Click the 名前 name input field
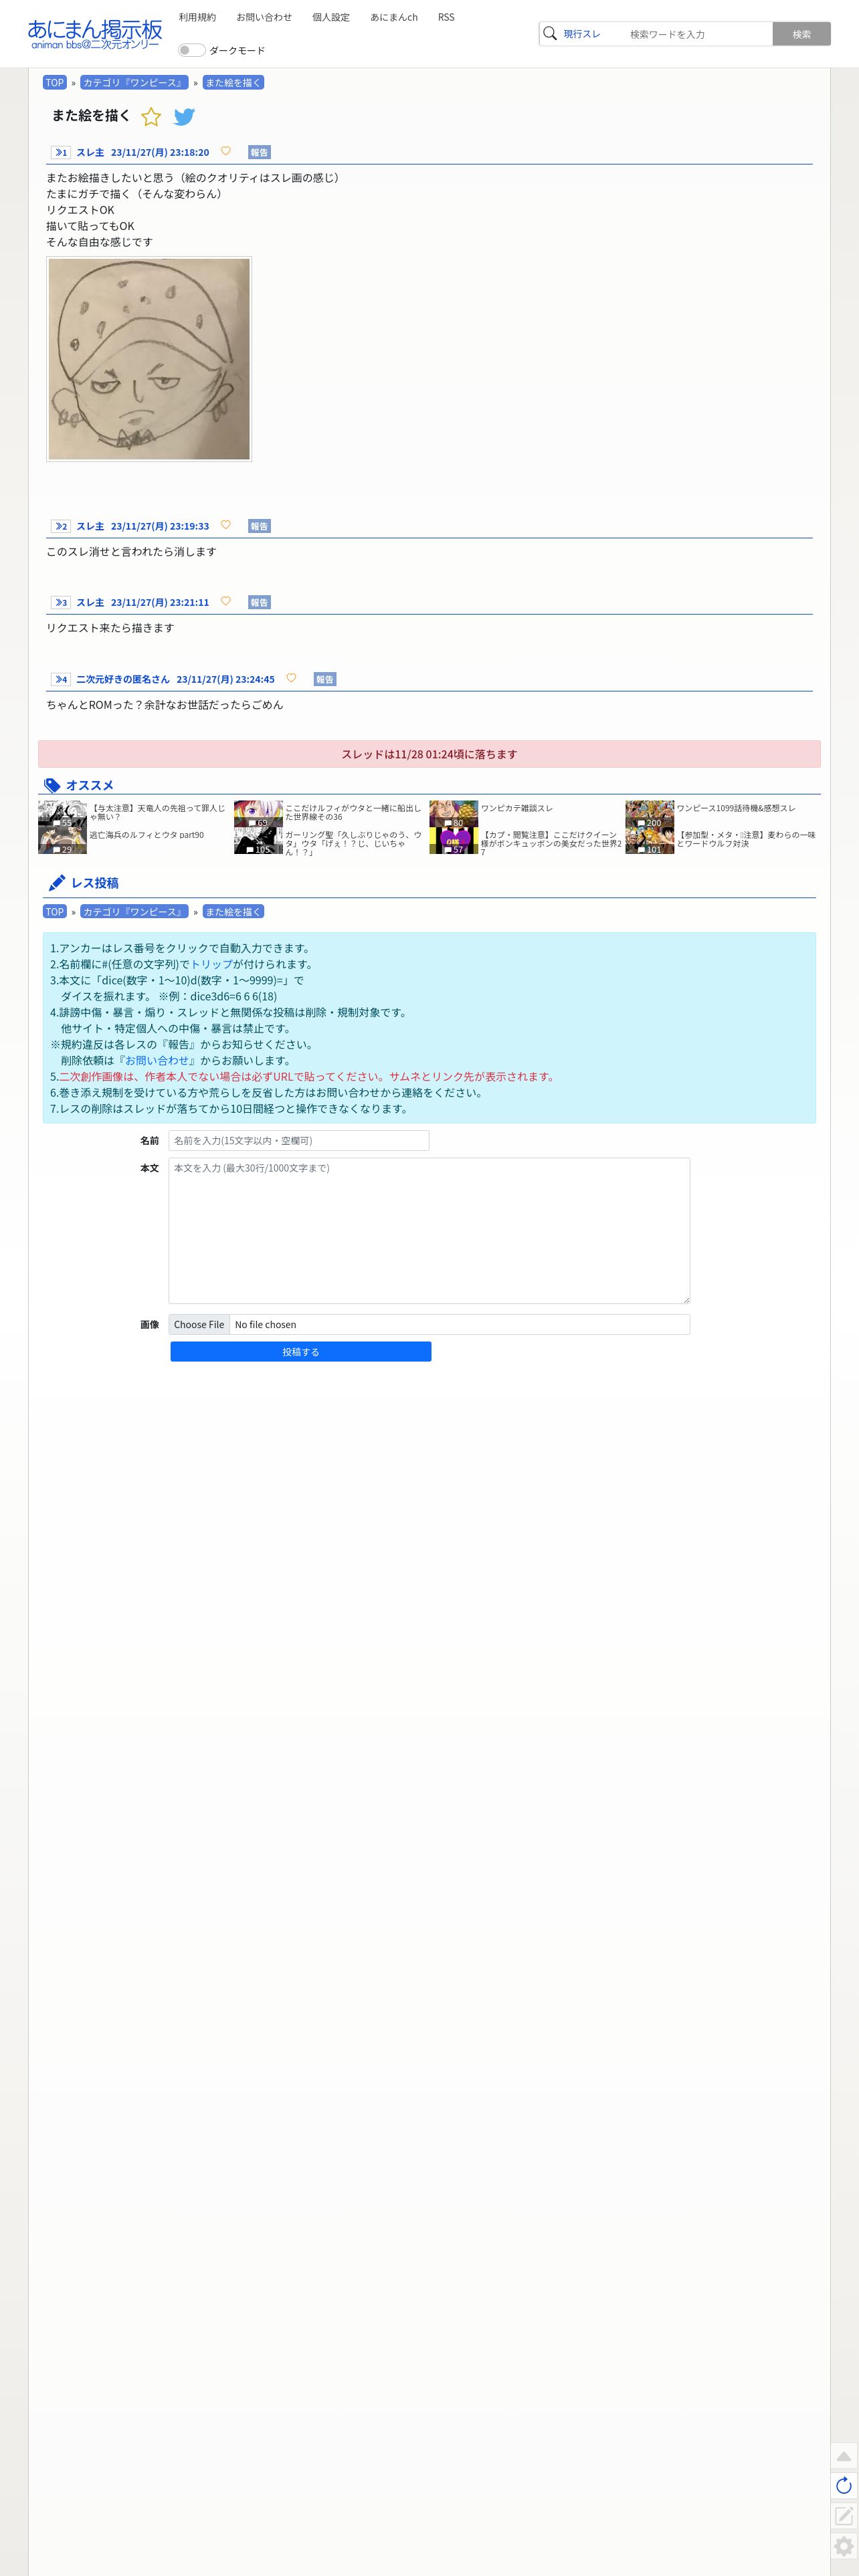 (x=299, y=1140)
